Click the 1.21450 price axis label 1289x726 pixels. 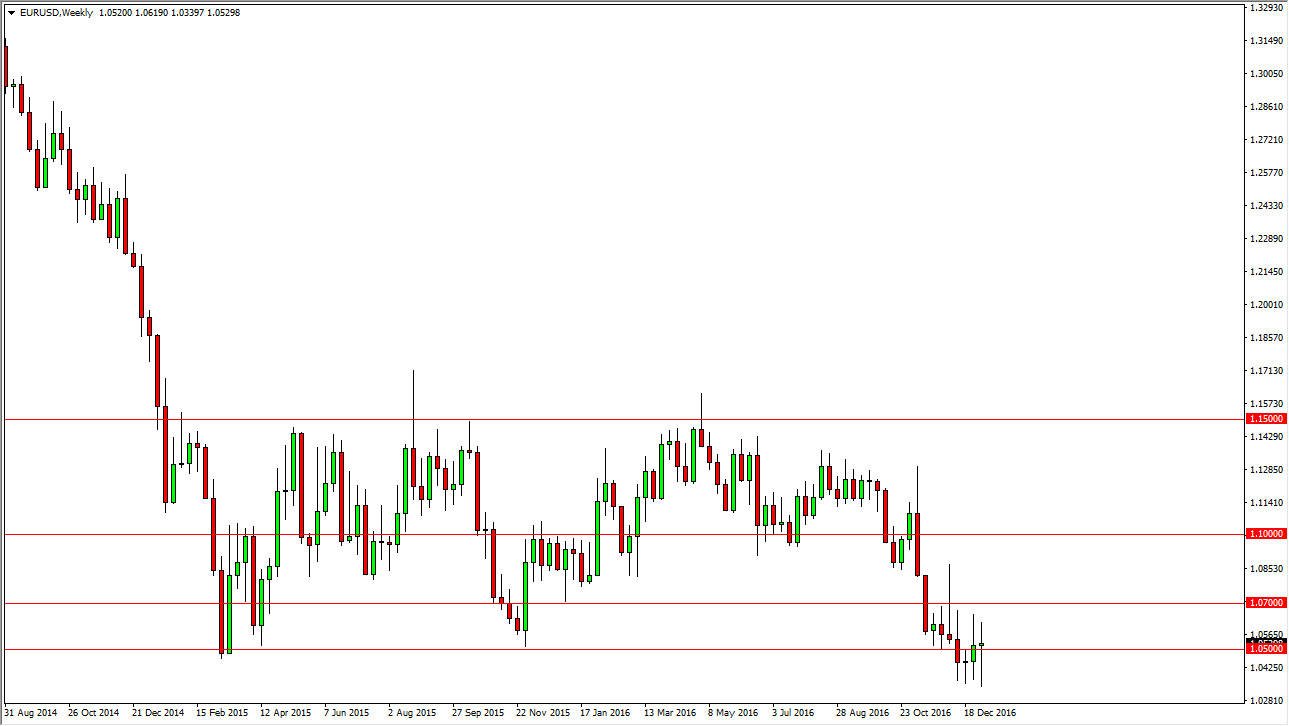coord(1266,272)
